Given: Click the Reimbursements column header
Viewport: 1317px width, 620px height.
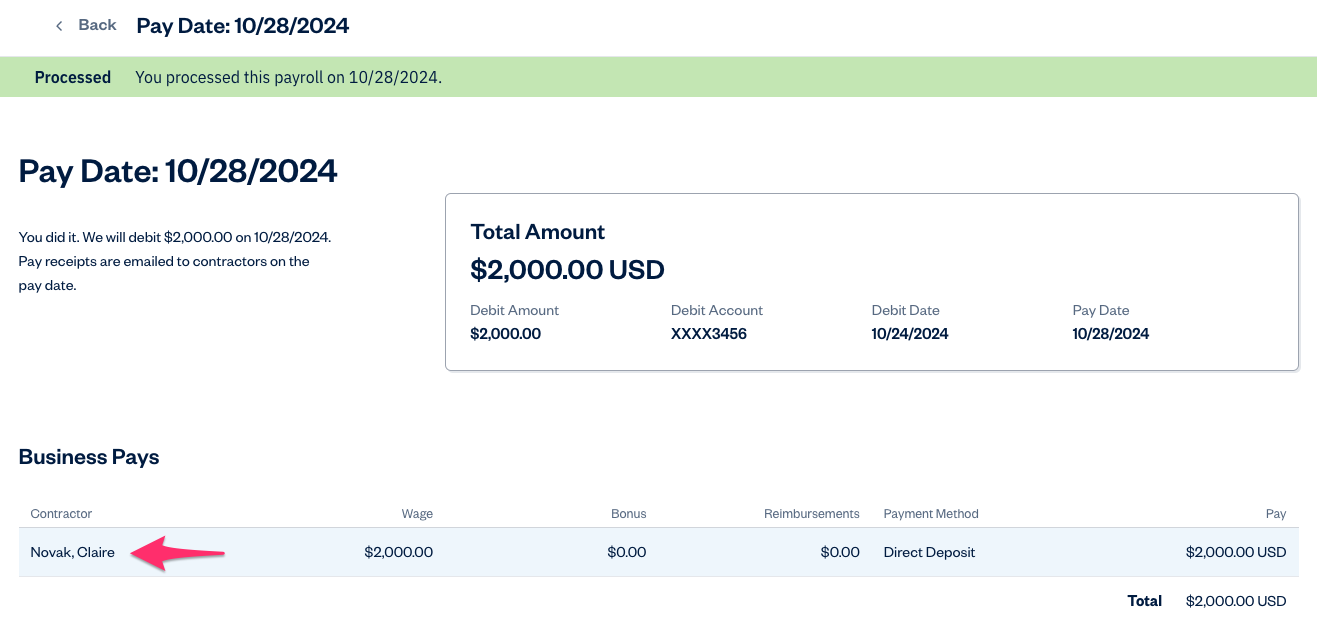Looking at the screenshot, I should pos(811,514).
